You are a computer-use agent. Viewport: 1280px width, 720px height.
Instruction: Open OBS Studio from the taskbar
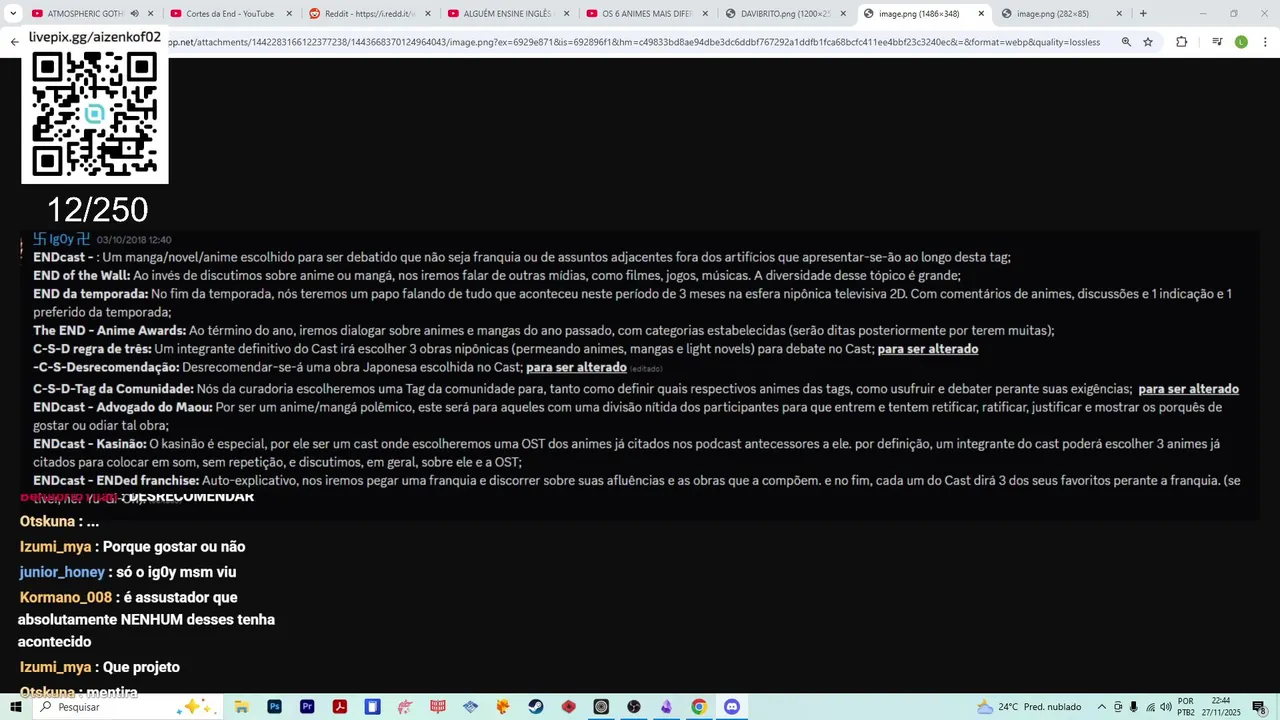click(634, 707)
